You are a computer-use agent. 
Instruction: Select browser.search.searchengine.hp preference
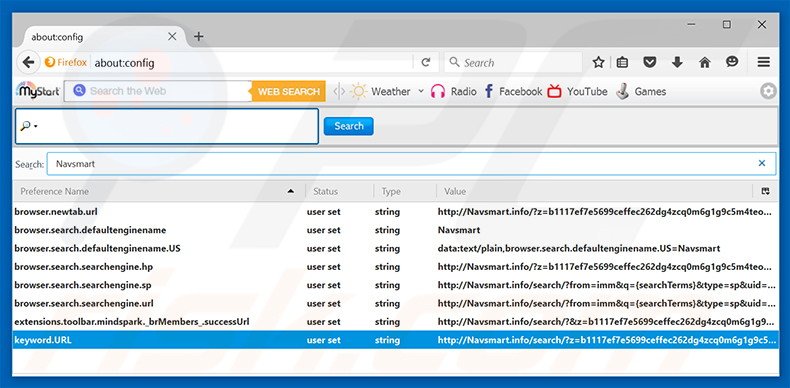pos(395,267)
